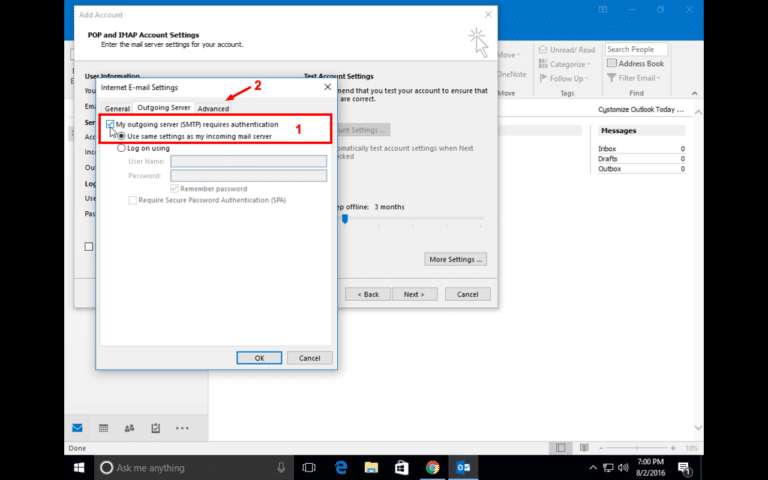Click the zoom in plus button
Viewport: 768px width, 480px height.
click(673, 448)
